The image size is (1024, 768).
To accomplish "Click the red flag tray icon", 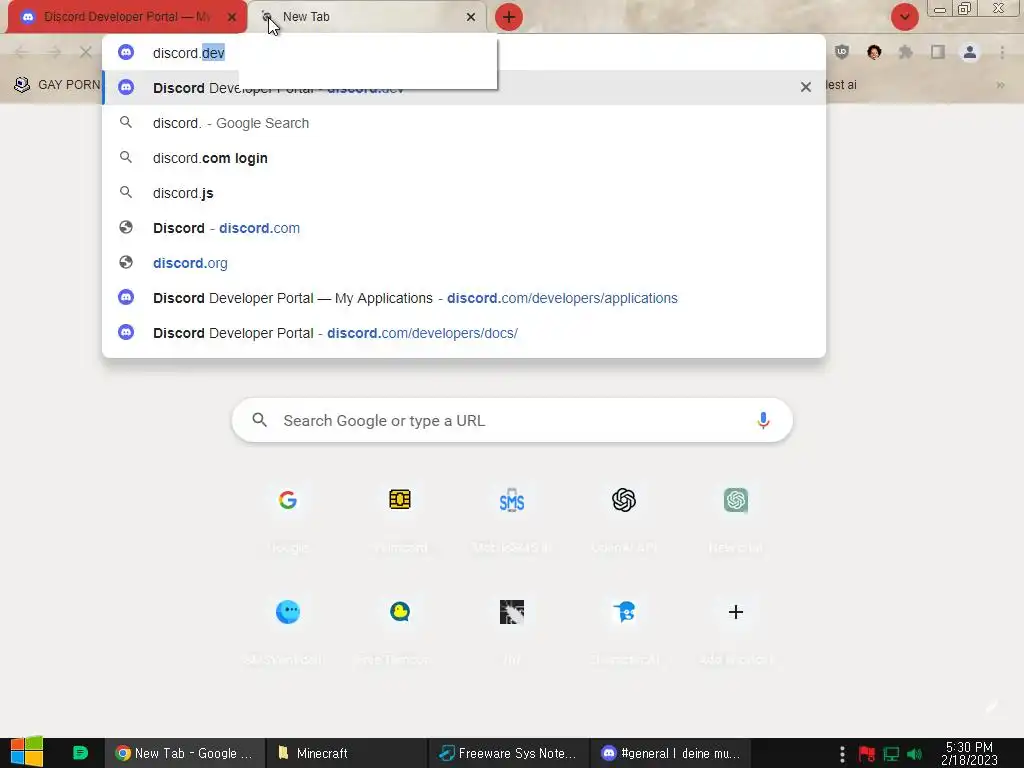I will [x=867, y=754].
